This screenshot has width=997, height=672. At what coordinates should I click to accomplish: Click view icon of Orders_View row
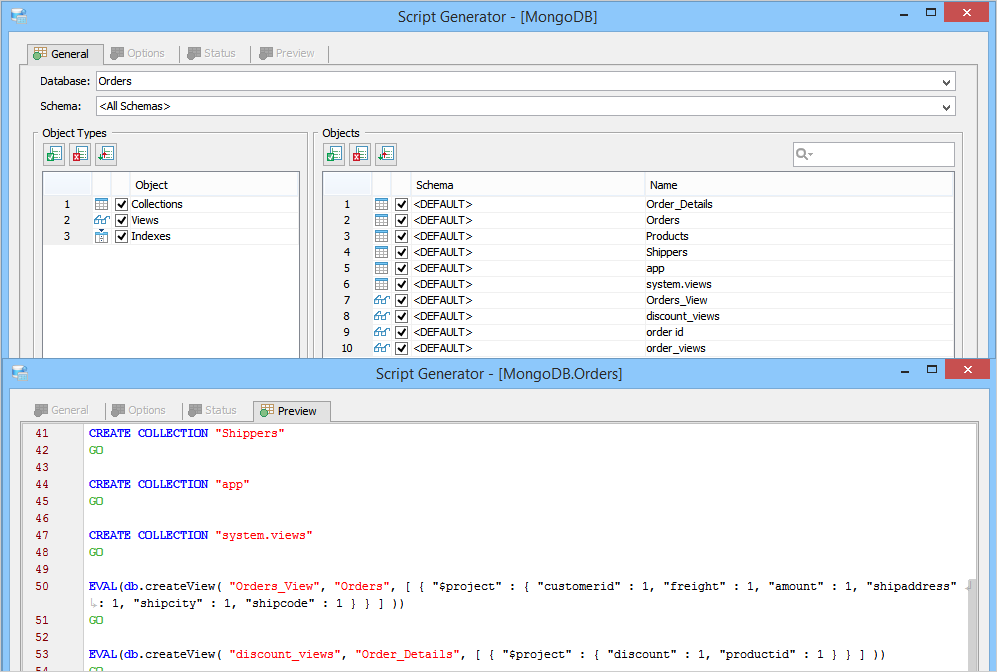382,300
